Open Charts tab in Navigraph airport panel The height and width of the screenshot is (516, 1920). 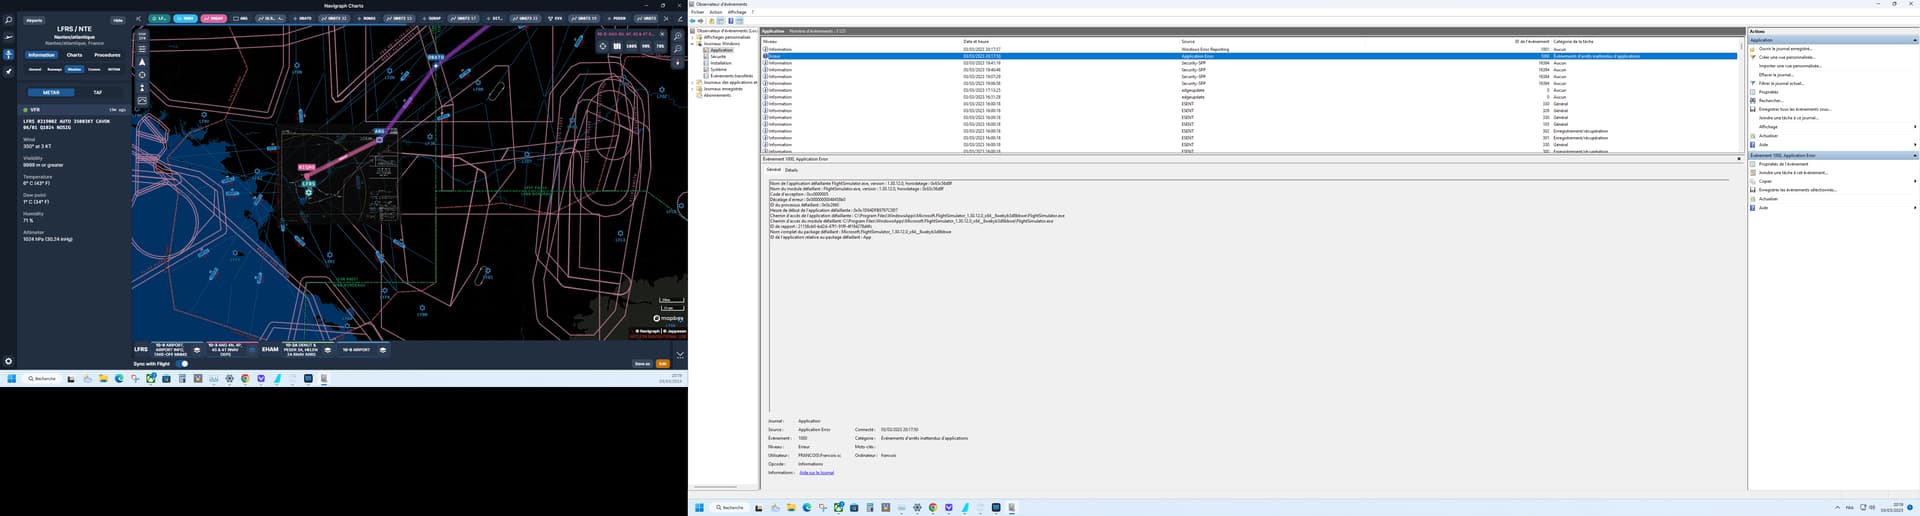(74, 55)
